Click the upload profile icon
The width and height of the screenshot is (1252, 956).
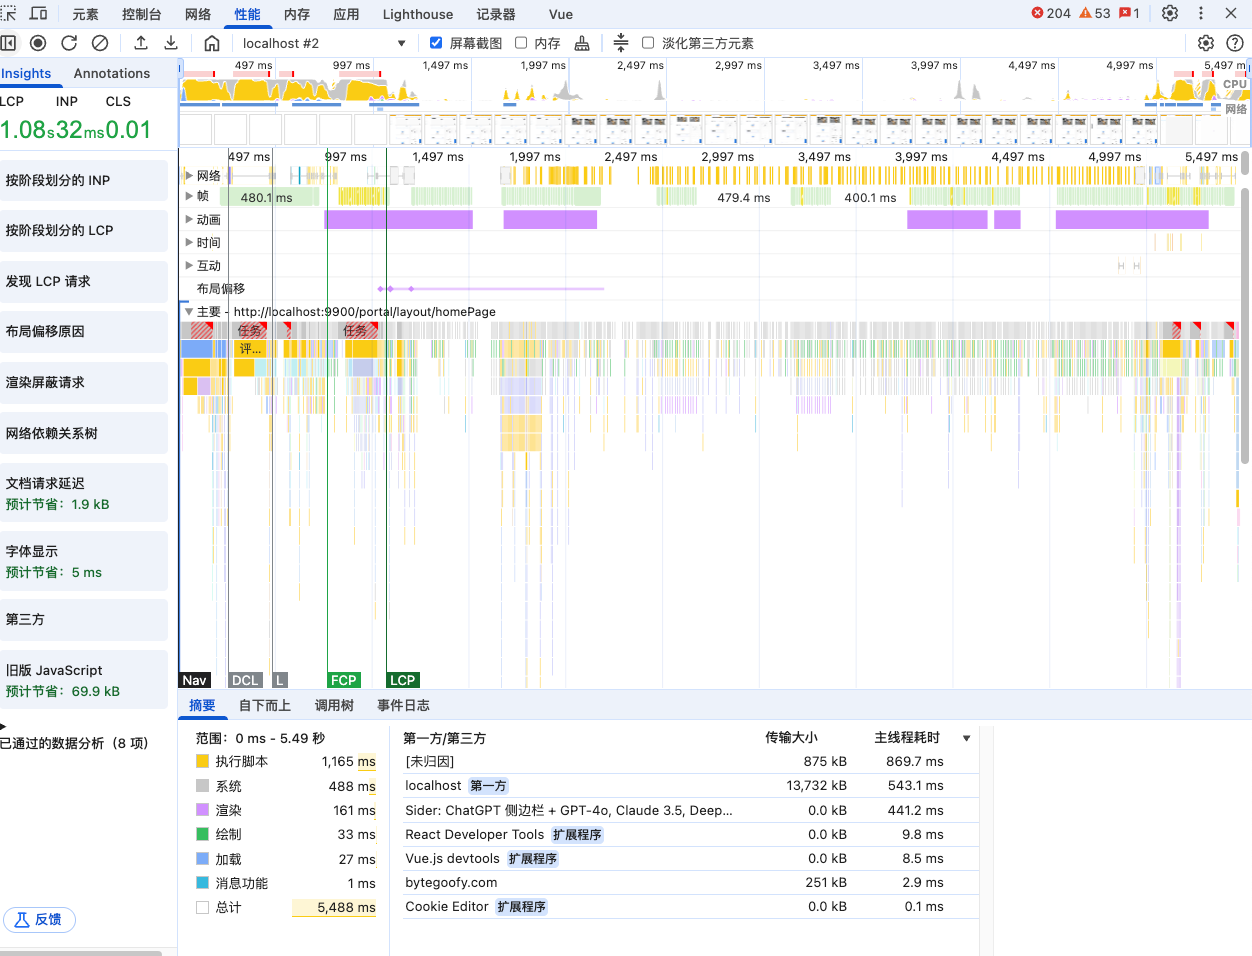(141, 43)
